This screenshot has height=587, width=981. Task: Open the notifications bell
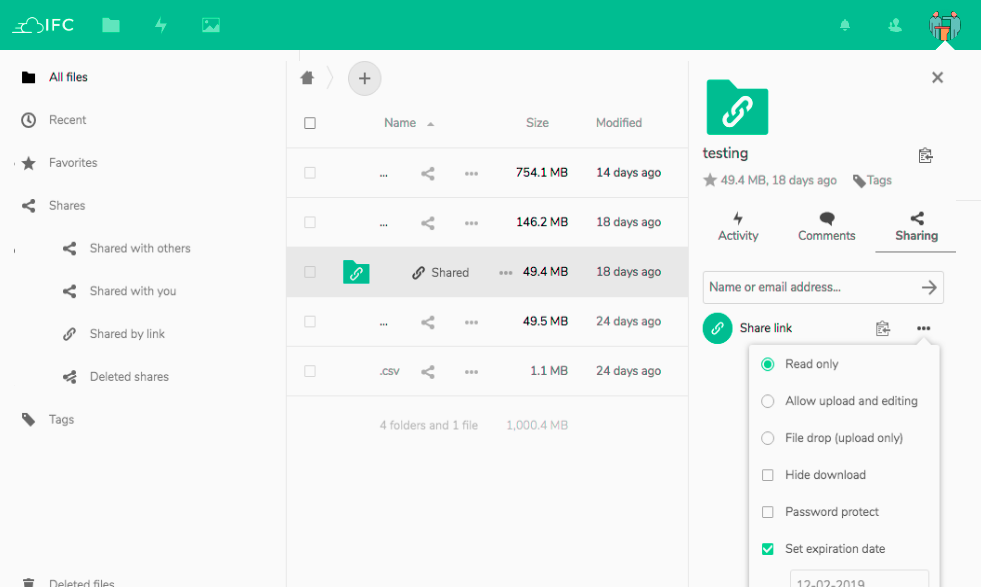845,26
